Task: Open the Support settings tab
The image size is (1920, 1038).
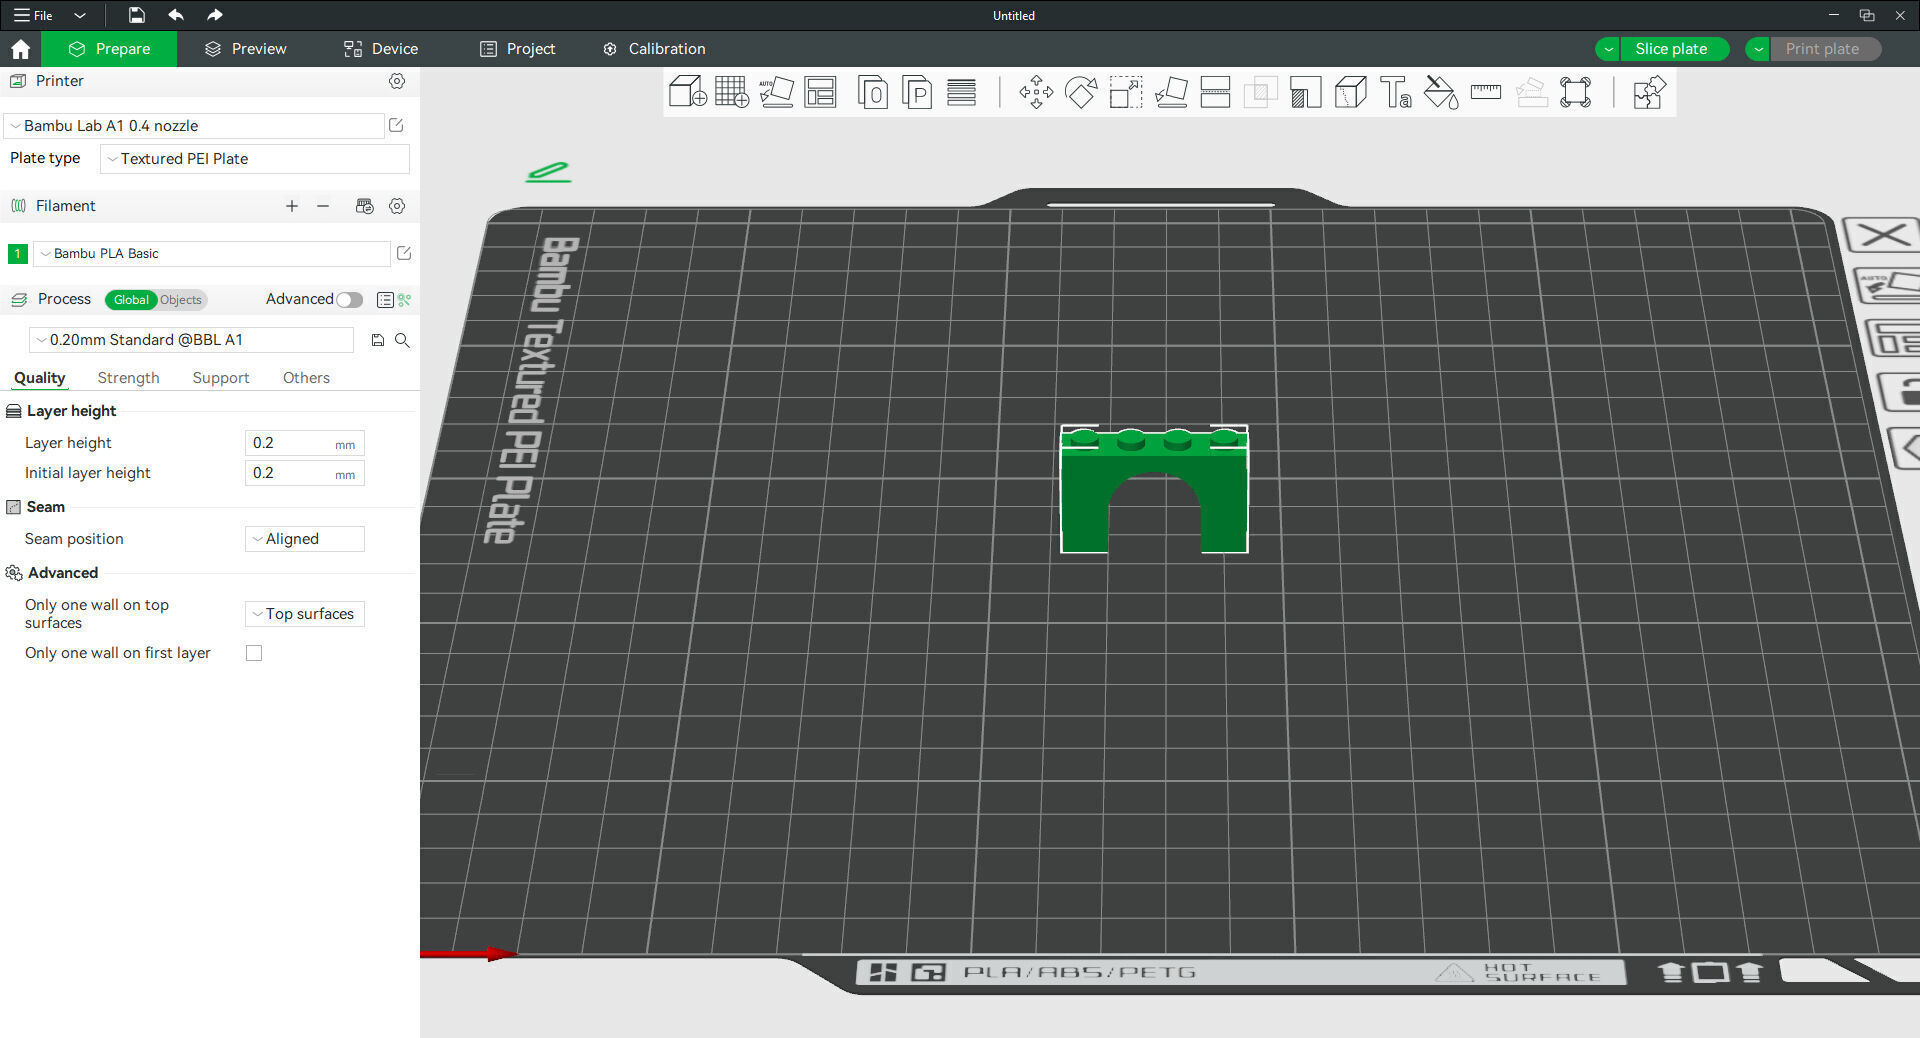Action: click(221, 378)
